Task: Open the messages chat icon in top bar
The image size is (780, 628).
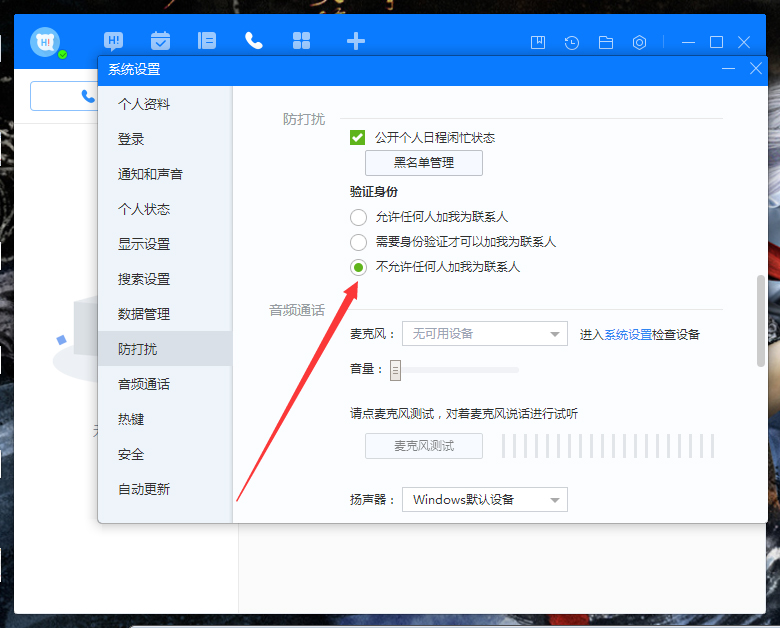Action: coord(114,41)
